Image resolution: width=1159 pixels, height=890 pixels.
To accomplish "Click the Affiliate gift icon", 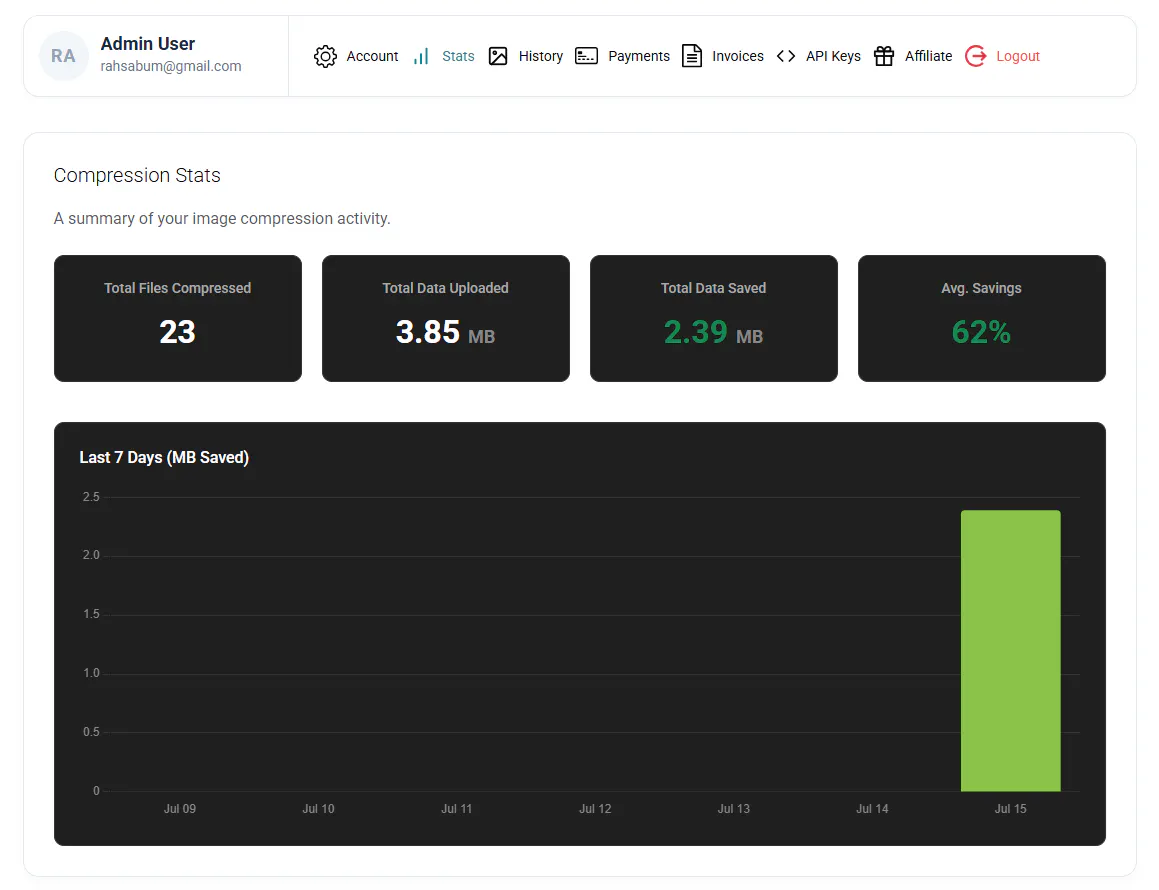I will (x=884, y=56).
